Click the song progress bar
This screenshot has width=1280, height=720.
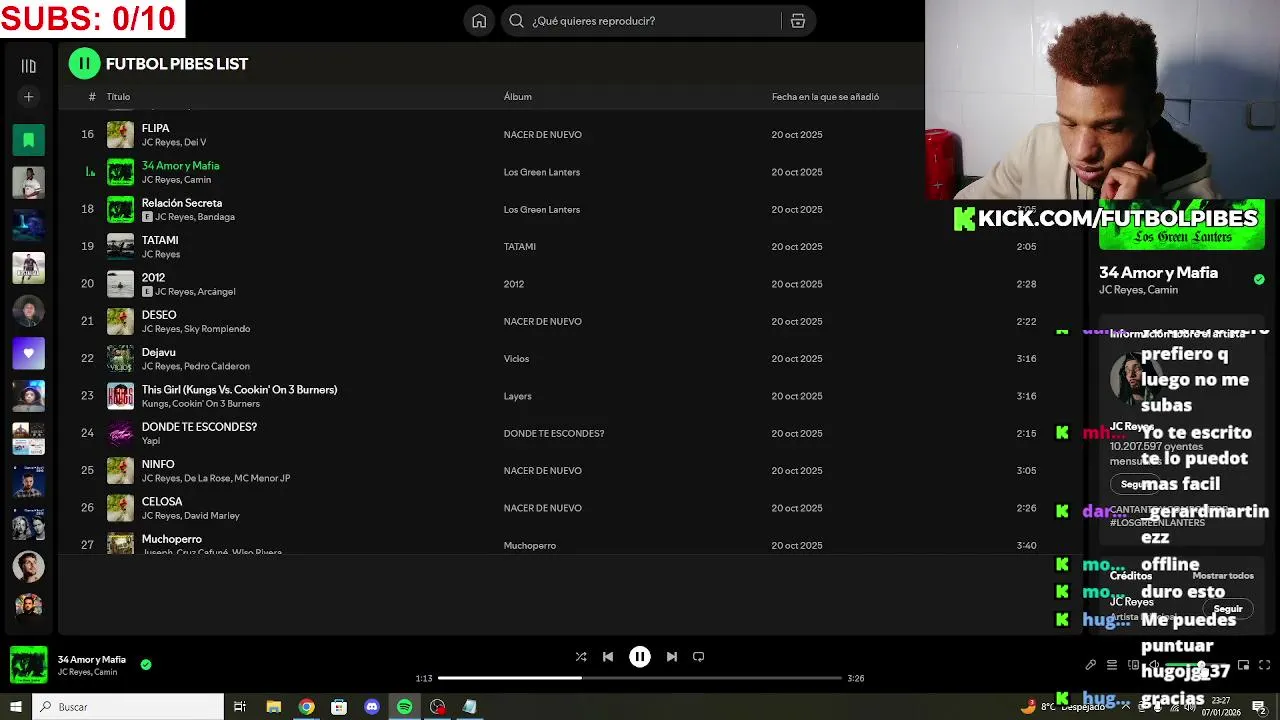[640, 678]
